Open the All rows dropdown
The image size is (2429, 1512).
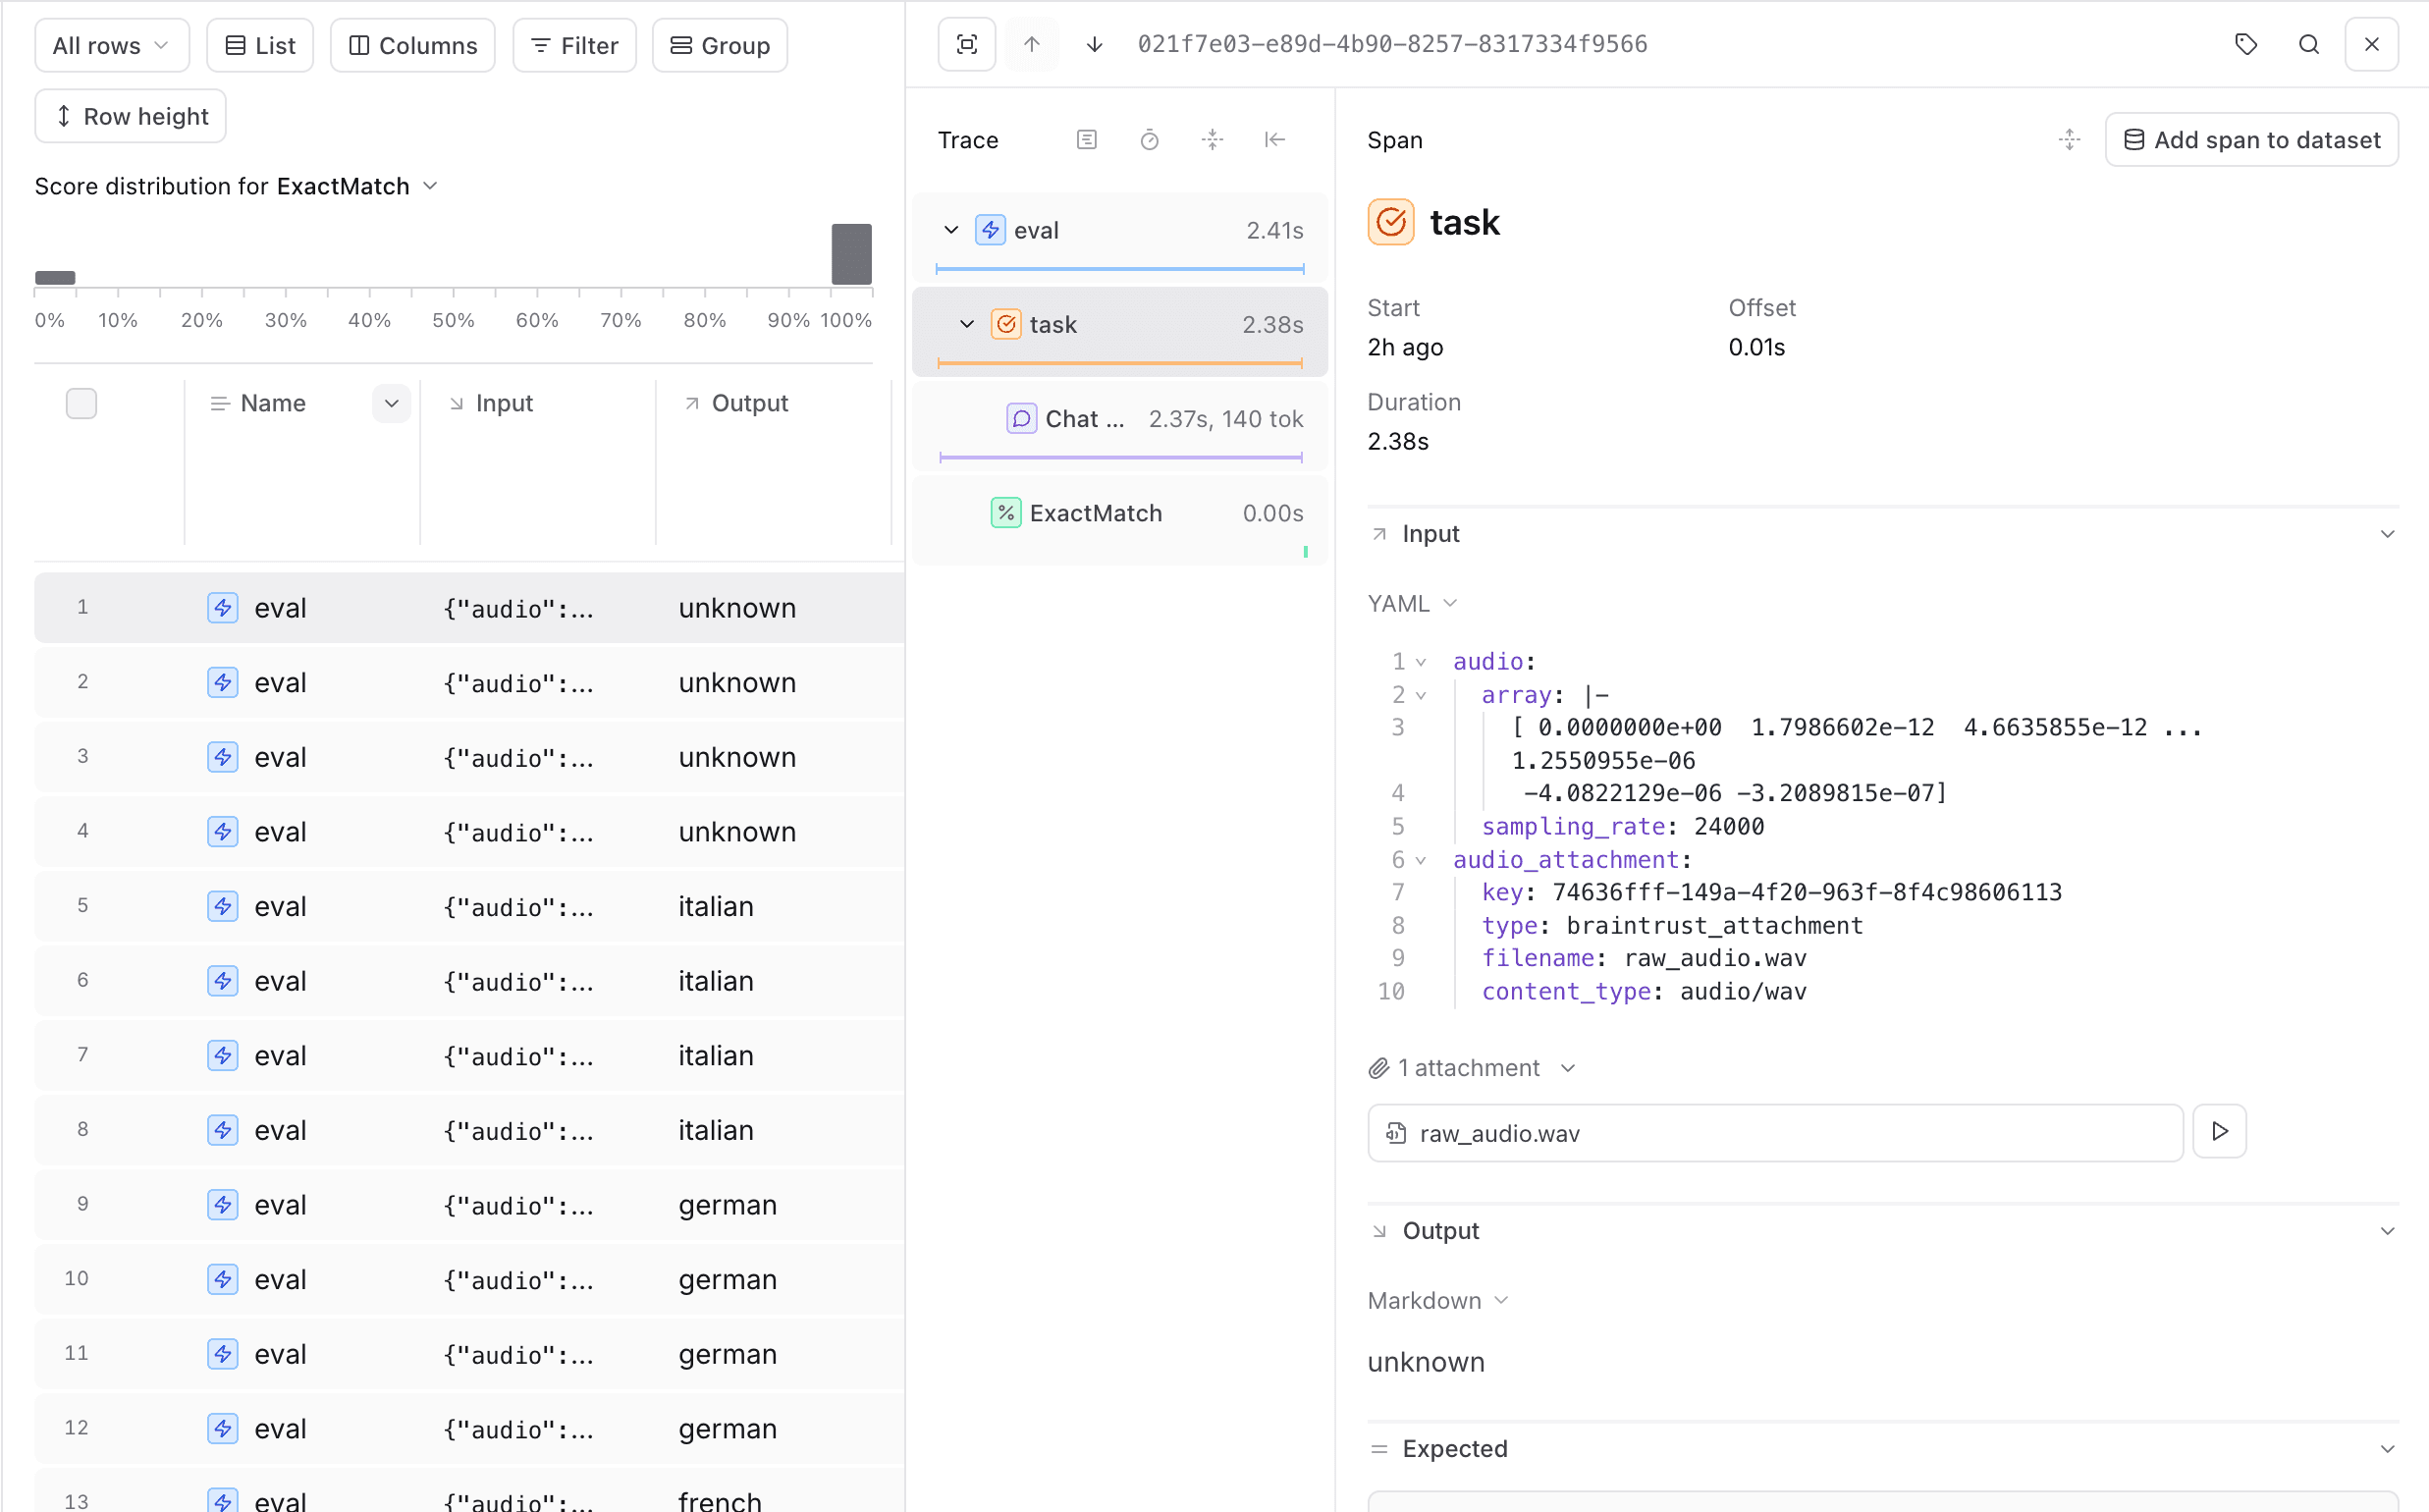111,45
